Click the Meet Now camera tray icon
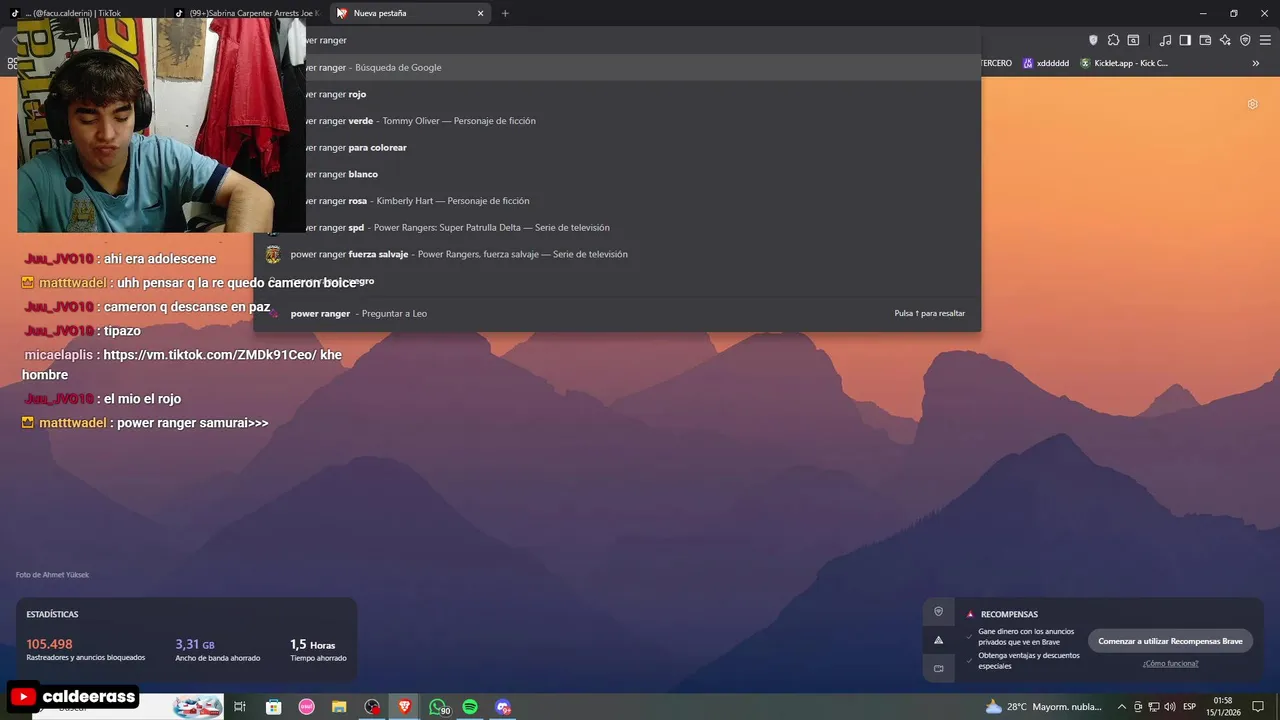The image size is (1280, 720). pyautogui.click(x=1138, y=707)
